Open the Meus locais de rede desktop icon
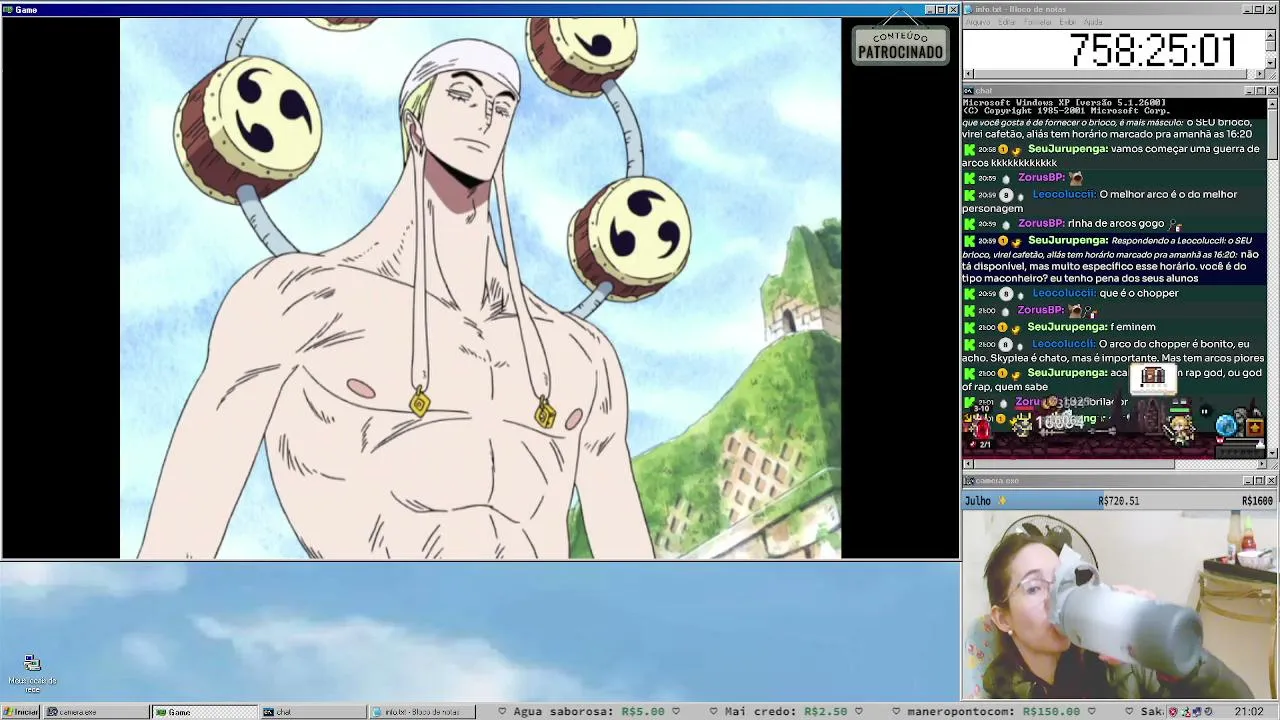Image resolution: width=1280 pixels, height=720 pixels. click(x=32, y=673)
